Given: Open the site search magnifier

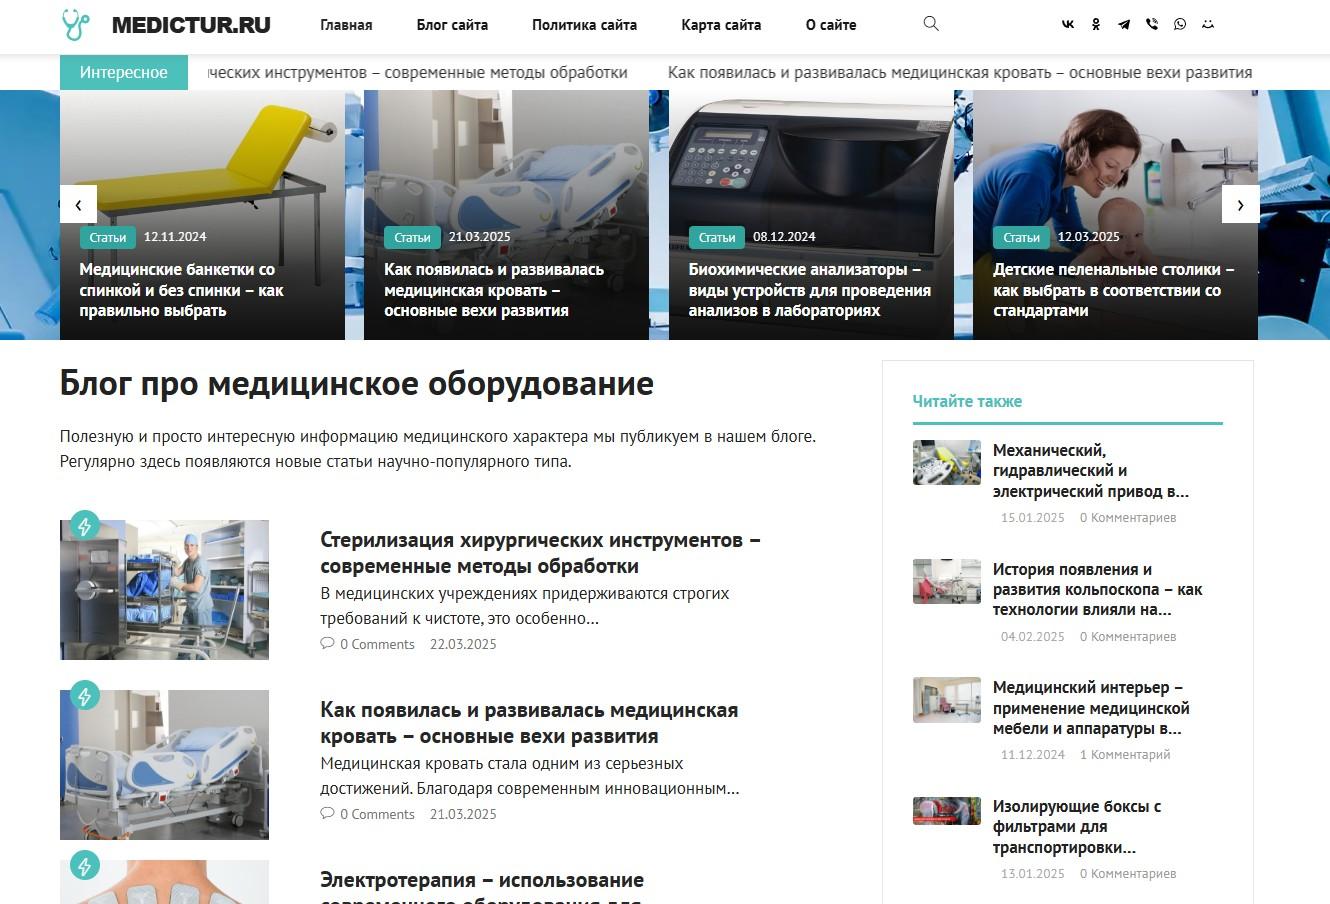Looking at the screenshot, I should coord(931,24).
